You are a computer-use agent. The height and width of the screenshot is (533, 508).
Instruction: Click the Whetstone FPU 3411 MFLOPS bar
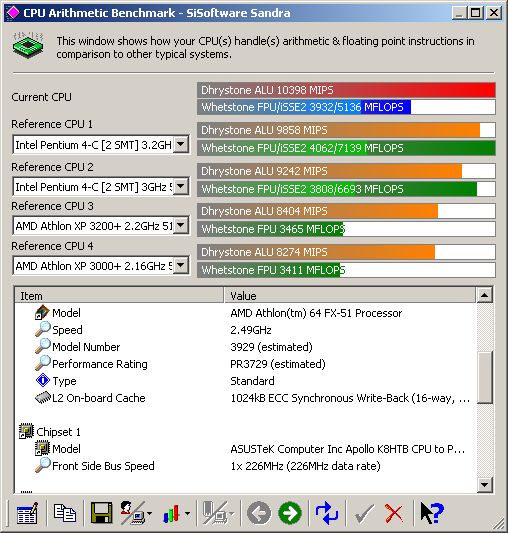point(346,270)
